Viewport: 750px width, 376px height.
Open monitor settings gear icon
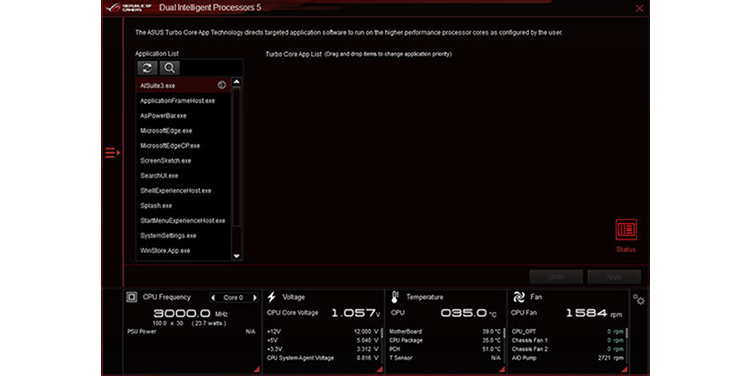click(639, 299)
